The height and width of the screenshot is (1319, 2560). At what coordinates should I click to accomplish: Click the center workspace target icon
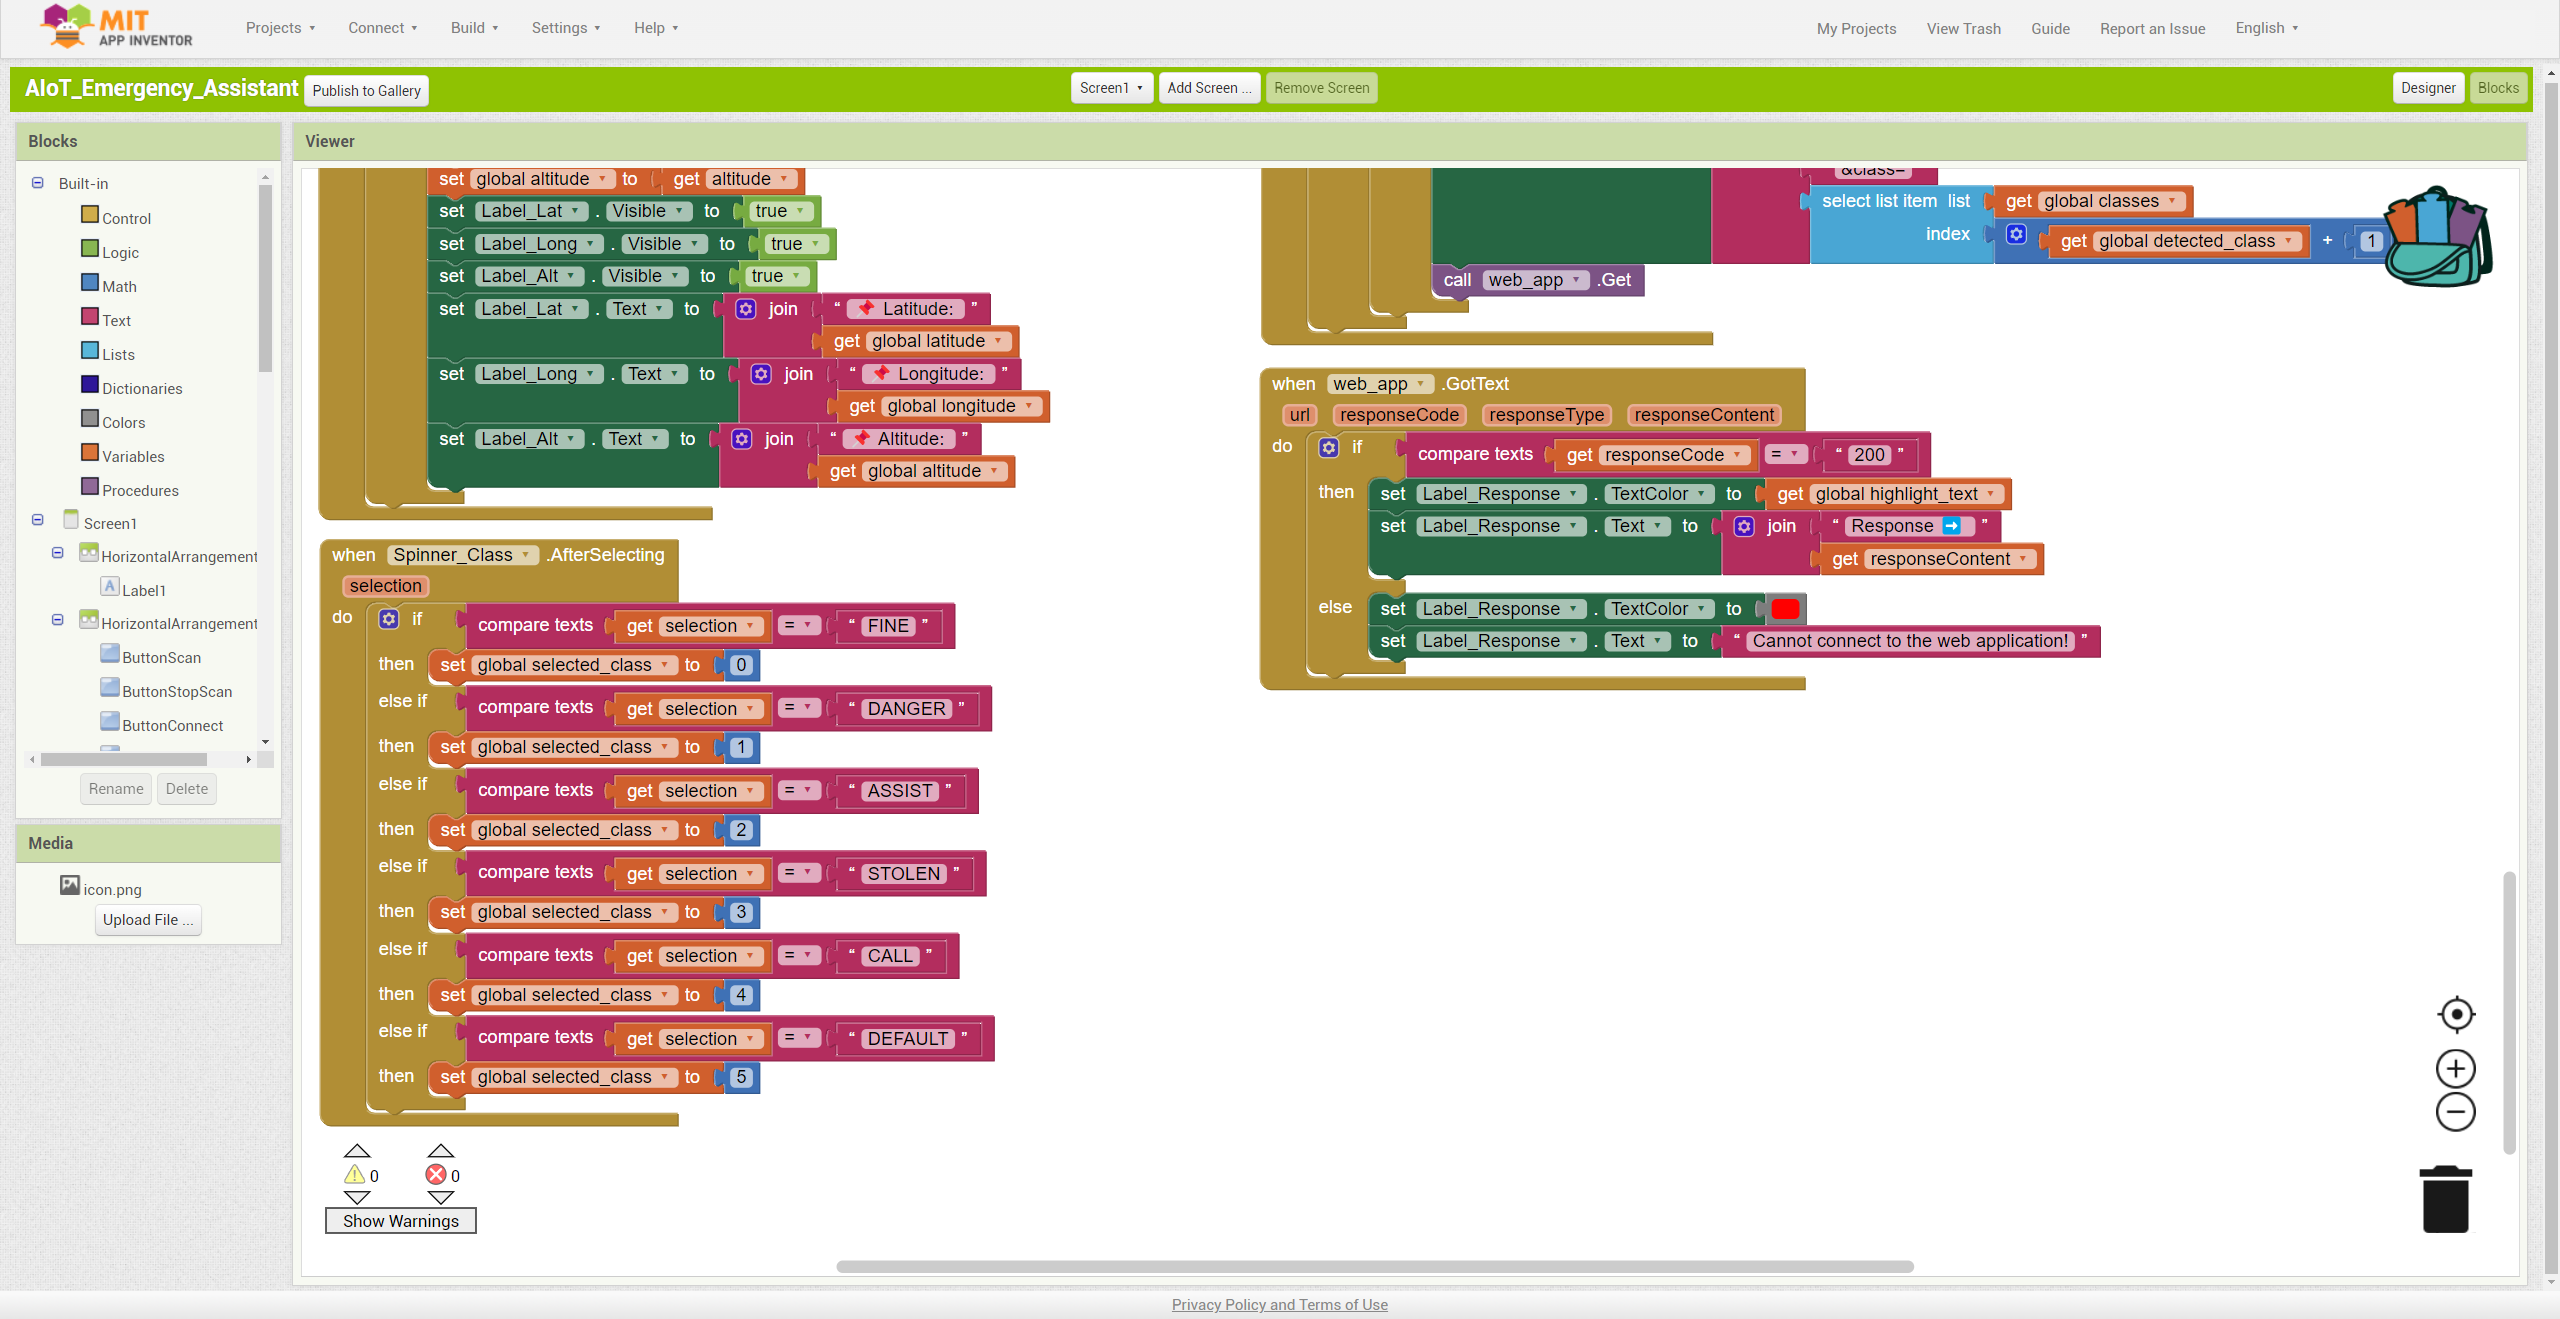pyautogui.click(x=2455, y=1014)
